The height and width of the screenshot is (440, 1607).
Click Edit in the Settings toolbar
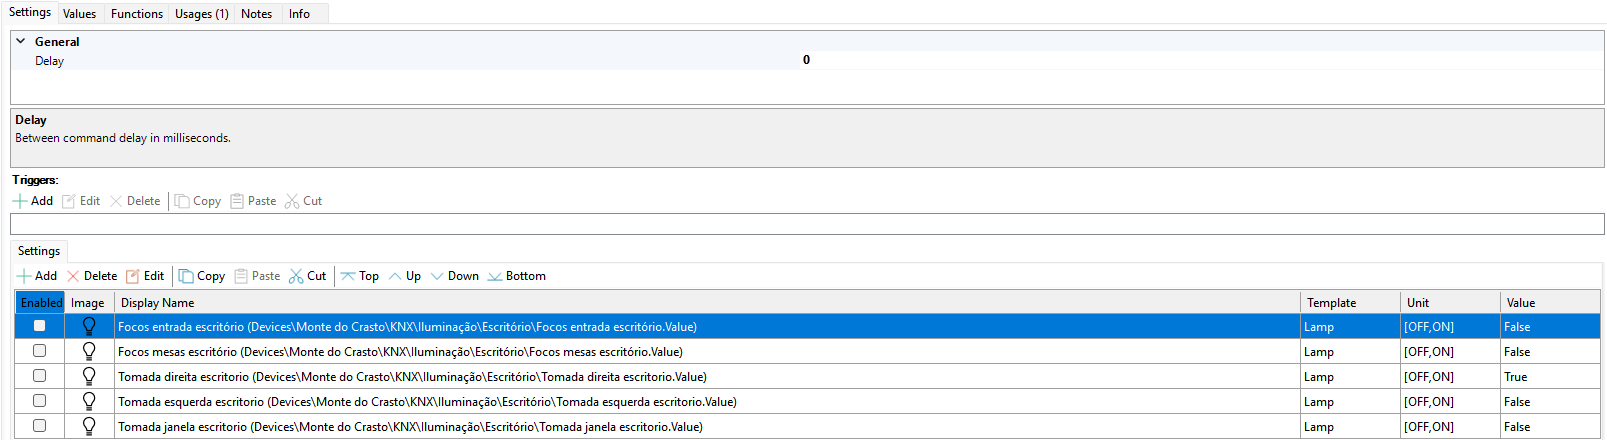[145, 276]
